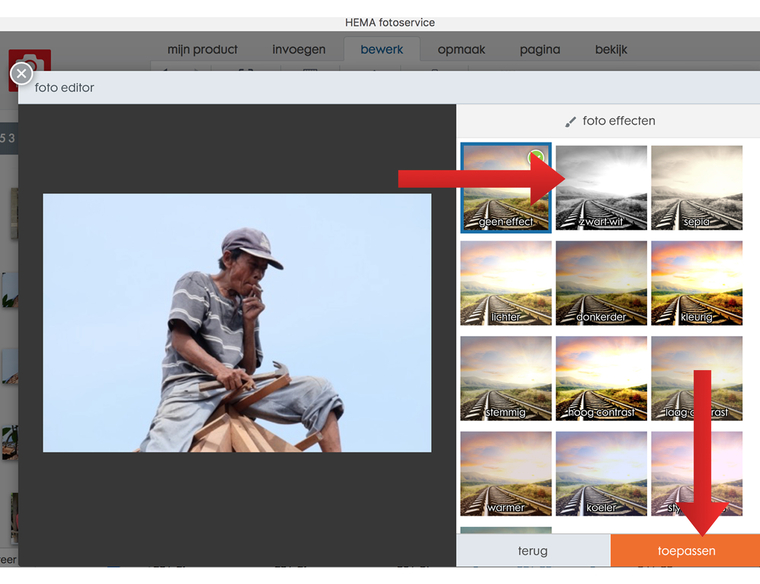Select the geen effect thumbnail
This screenshot has width=760, height=584.
point(506,188)
